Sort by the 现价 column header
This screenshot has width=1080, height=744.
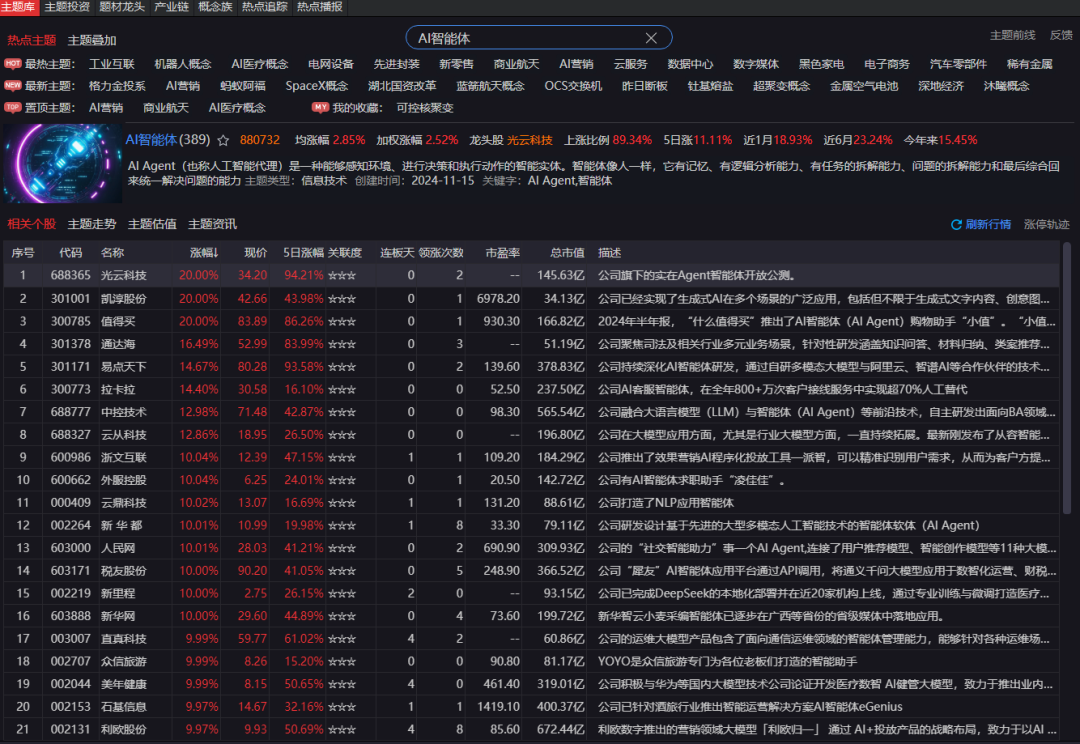pos(256,253)
